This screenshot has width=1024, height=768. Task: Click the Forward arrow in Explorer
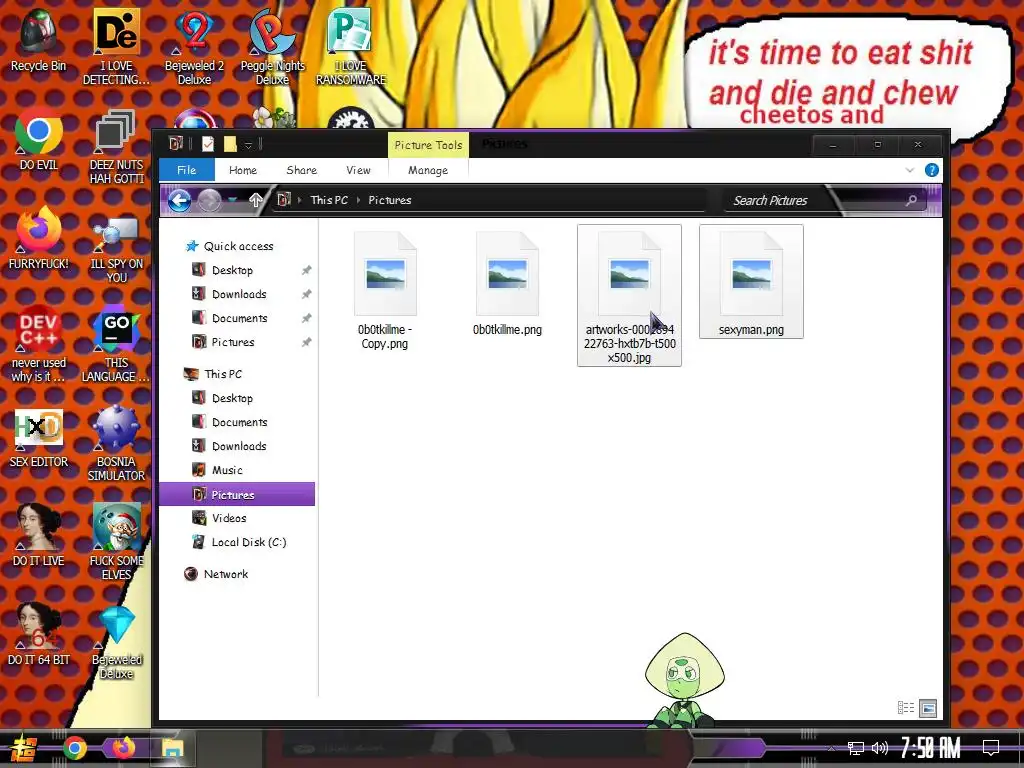pyautogui.click(x=210, y=200)
